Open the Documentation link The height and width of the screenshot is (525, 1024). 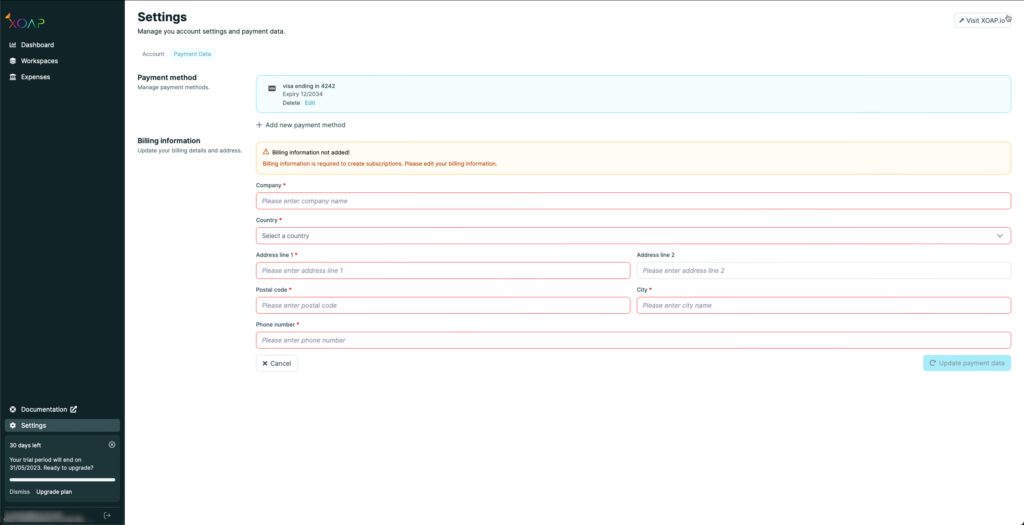[44, 409]
